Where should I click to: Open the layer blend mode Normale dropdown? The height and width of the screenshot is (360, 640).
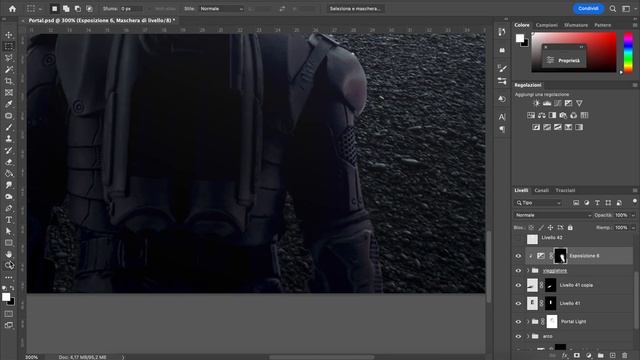coord(553,215)
